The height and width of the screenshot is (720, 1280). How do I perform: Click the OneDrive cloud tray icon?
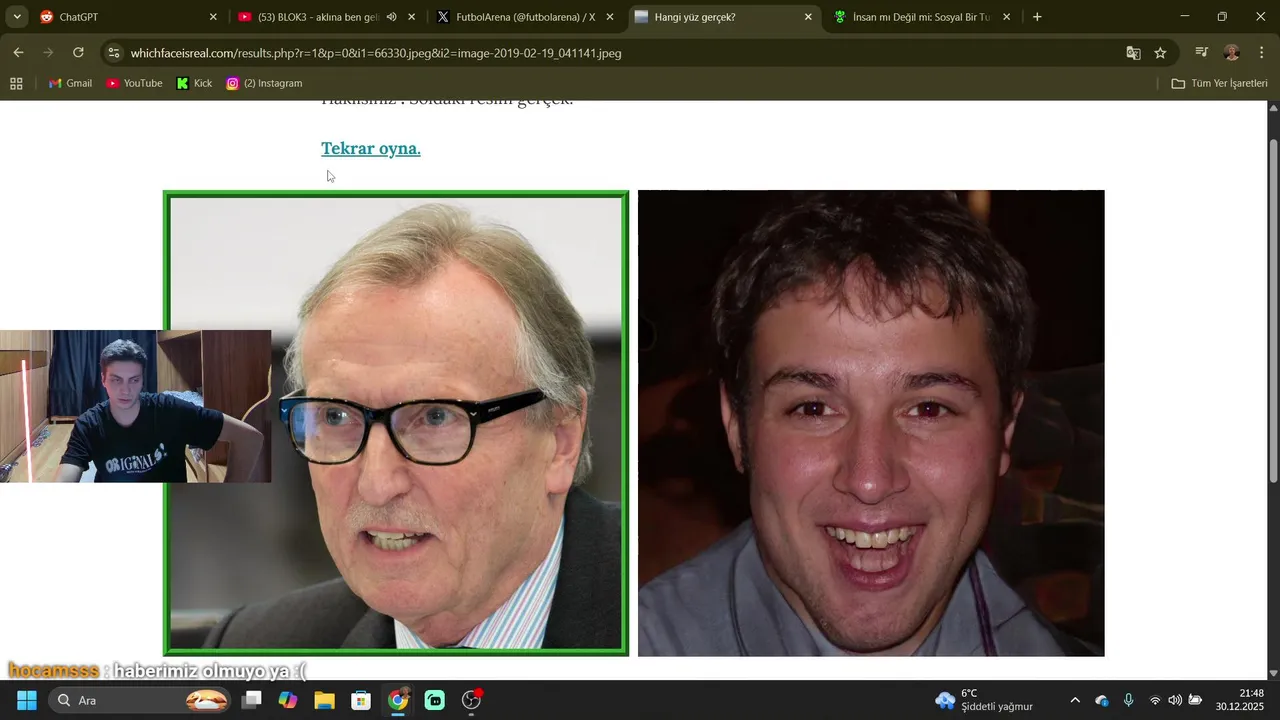(1102, 700)
